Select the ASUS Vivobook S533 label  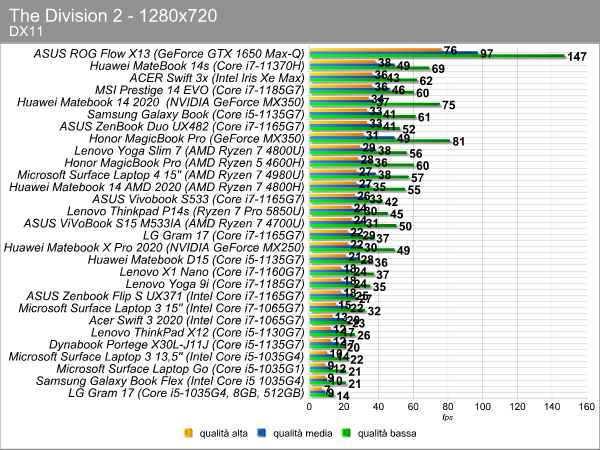(198, 199)
